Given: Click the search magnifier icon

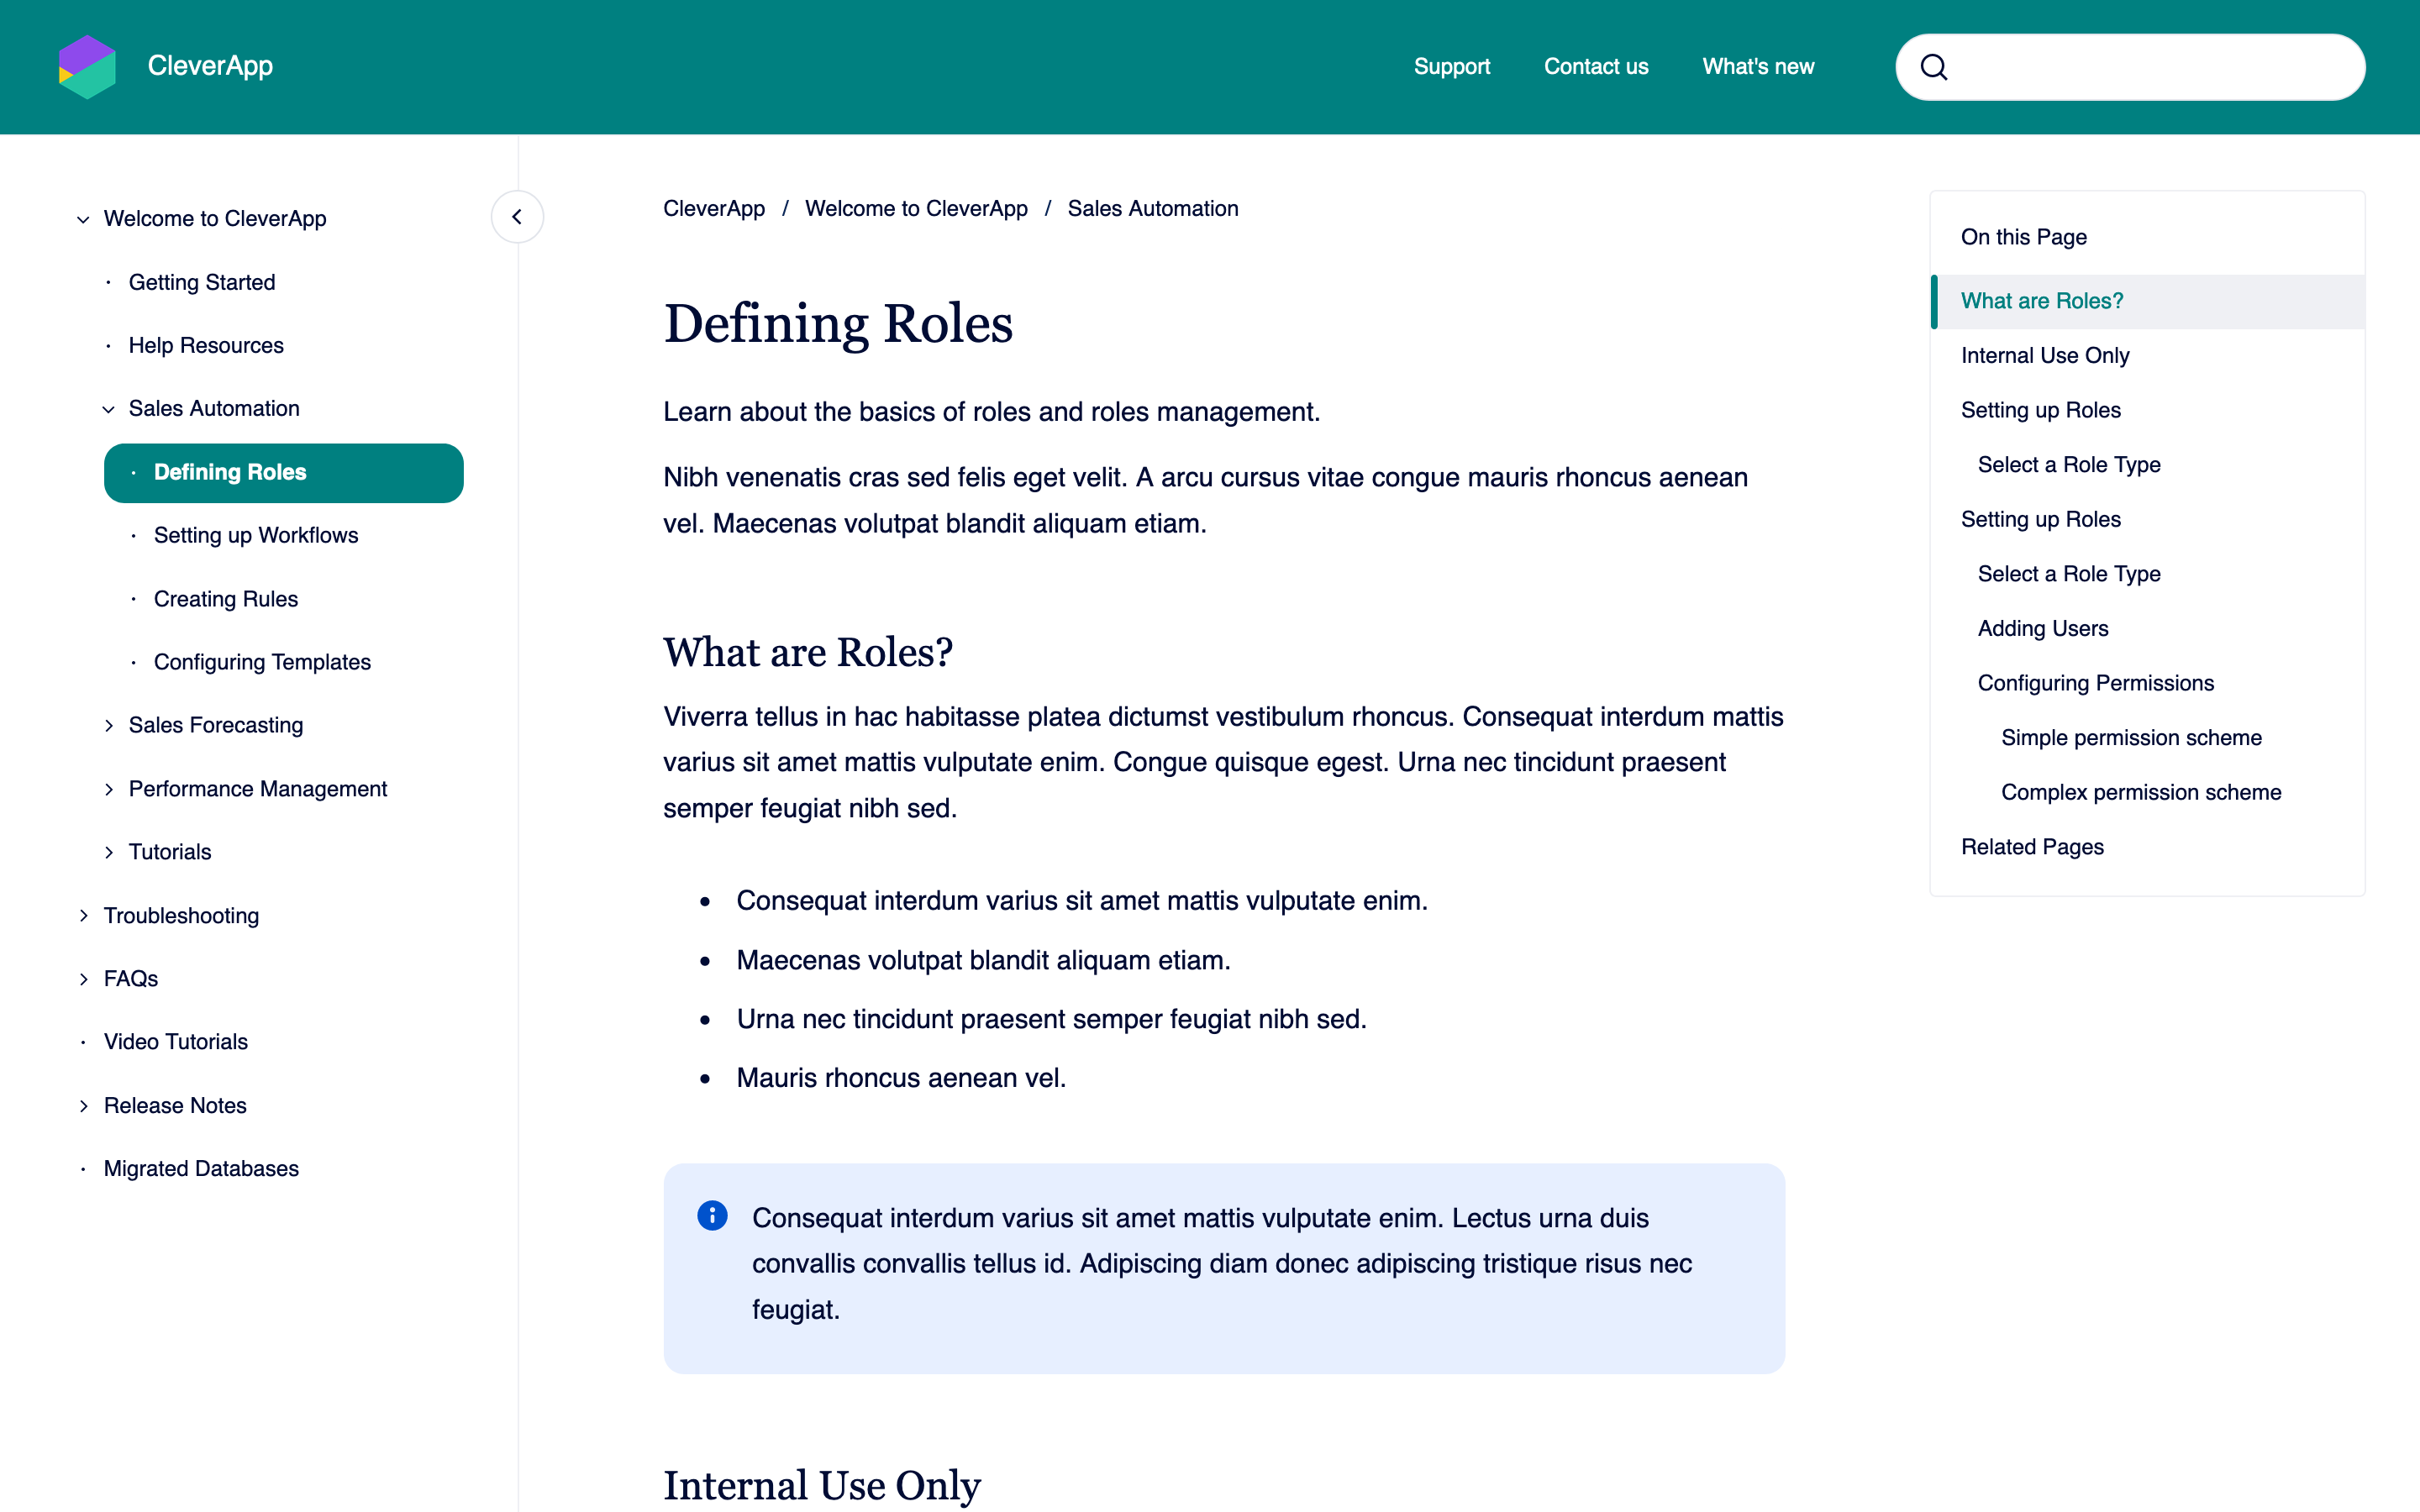Looking at the screenshot, I should (x=1934, y=67).
